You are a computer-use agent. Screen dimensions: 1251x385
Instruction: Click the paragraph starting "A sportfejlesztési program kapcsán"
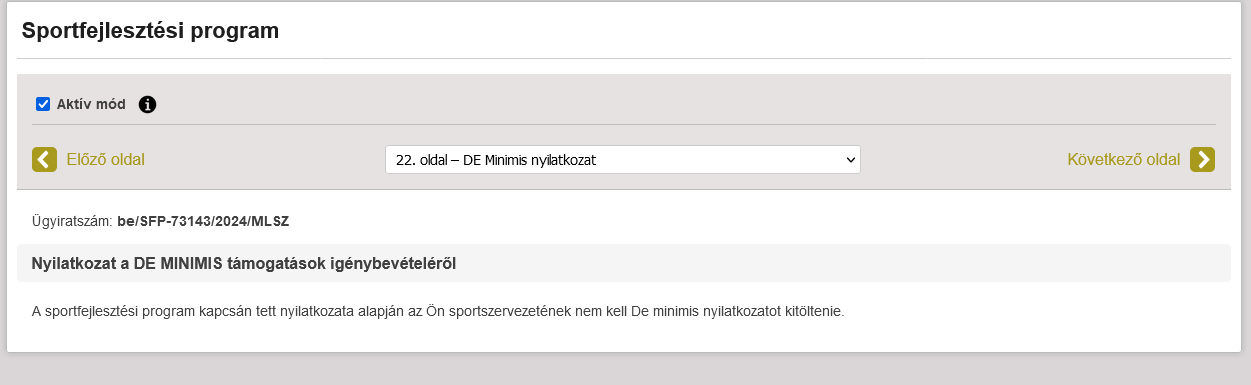(439, 311)
